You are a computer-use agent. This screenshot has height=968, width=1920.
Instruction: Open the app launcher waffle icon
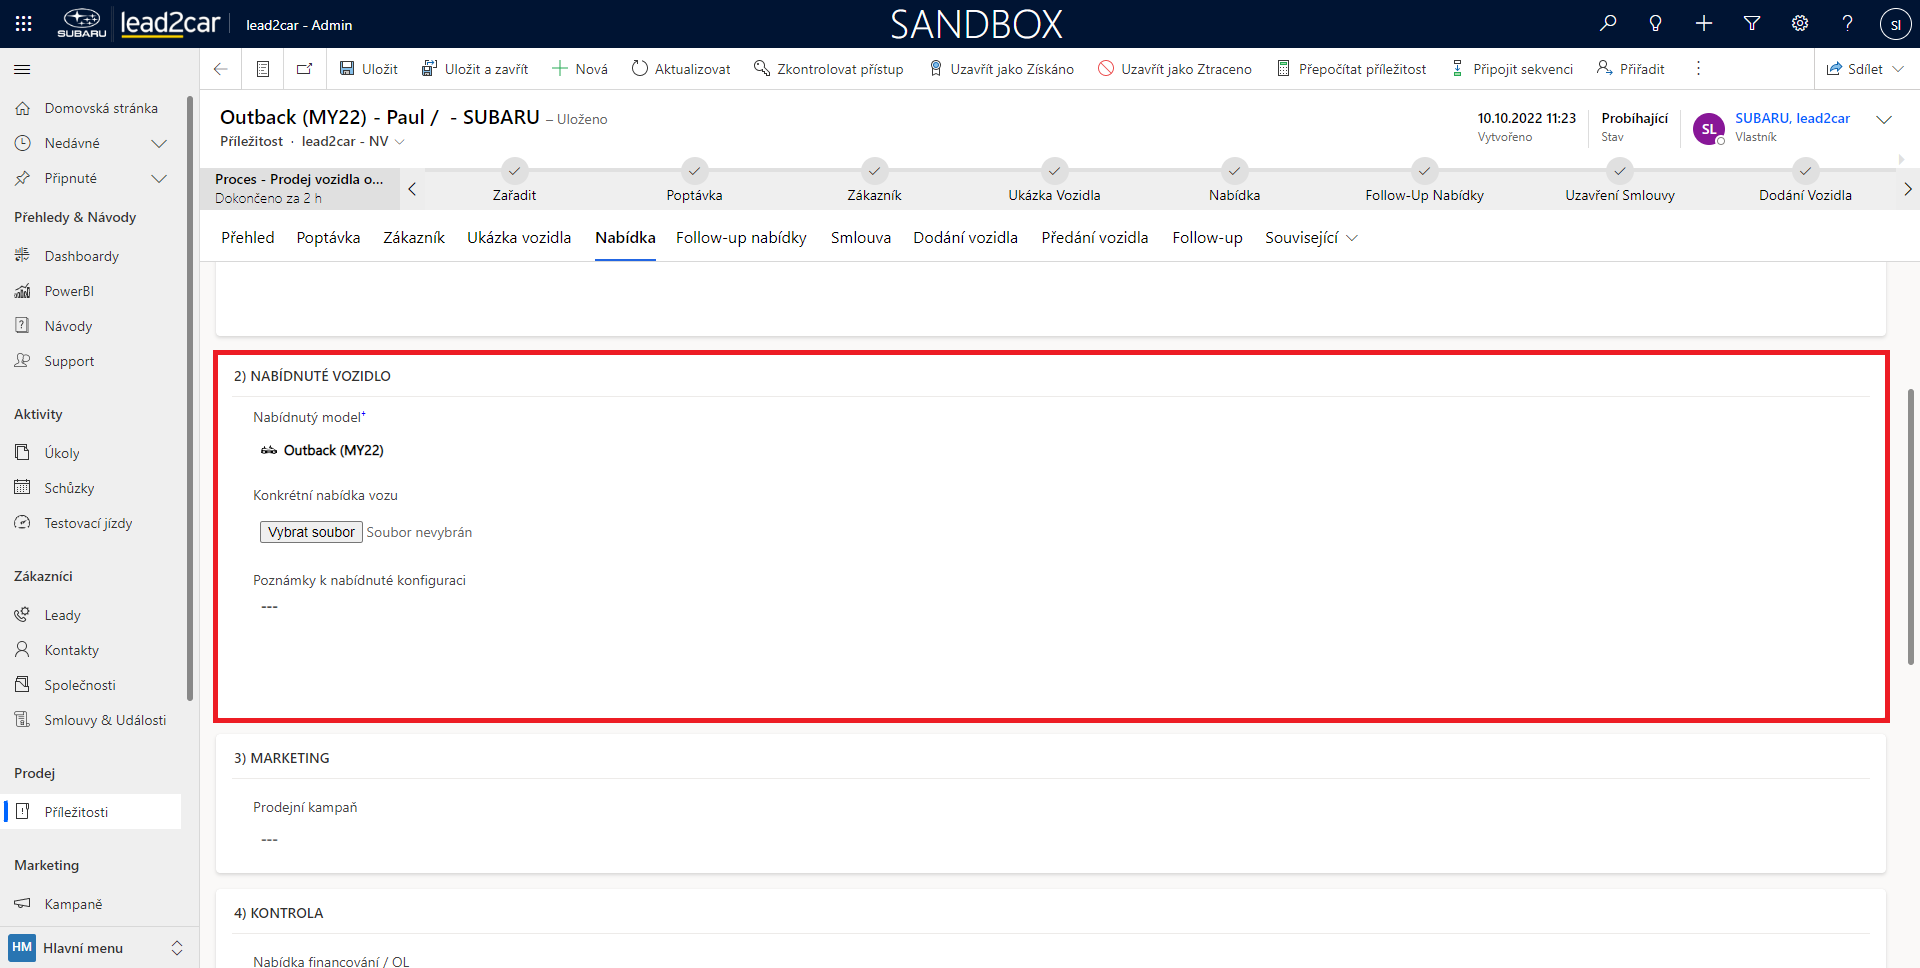click(x=23, y=23)
